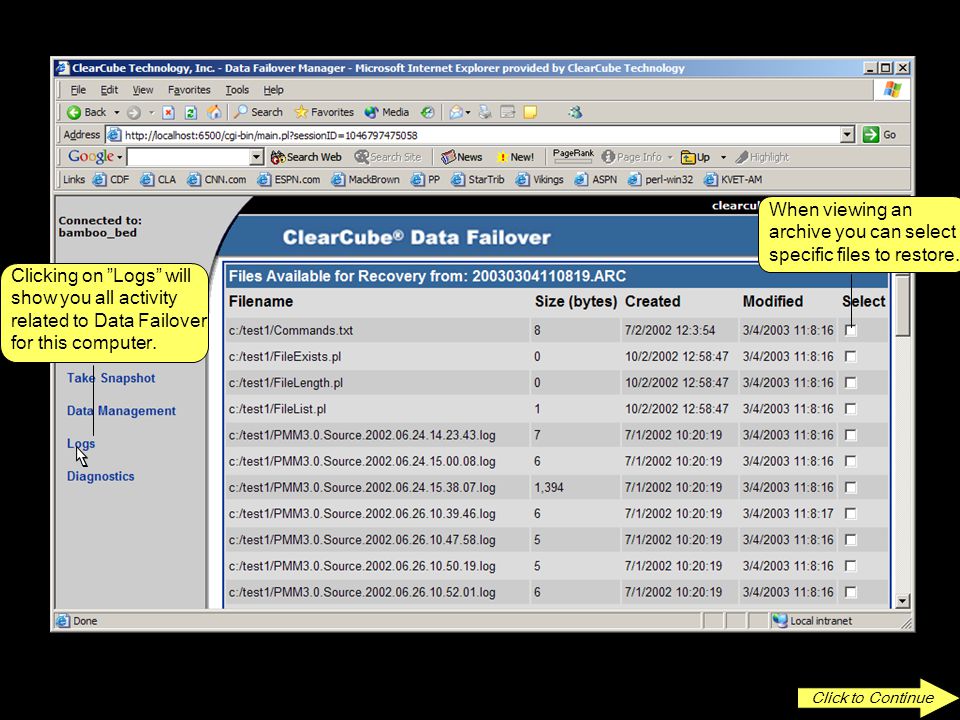Open the Mail icon dropdown arrow

(x=468, y=112)
